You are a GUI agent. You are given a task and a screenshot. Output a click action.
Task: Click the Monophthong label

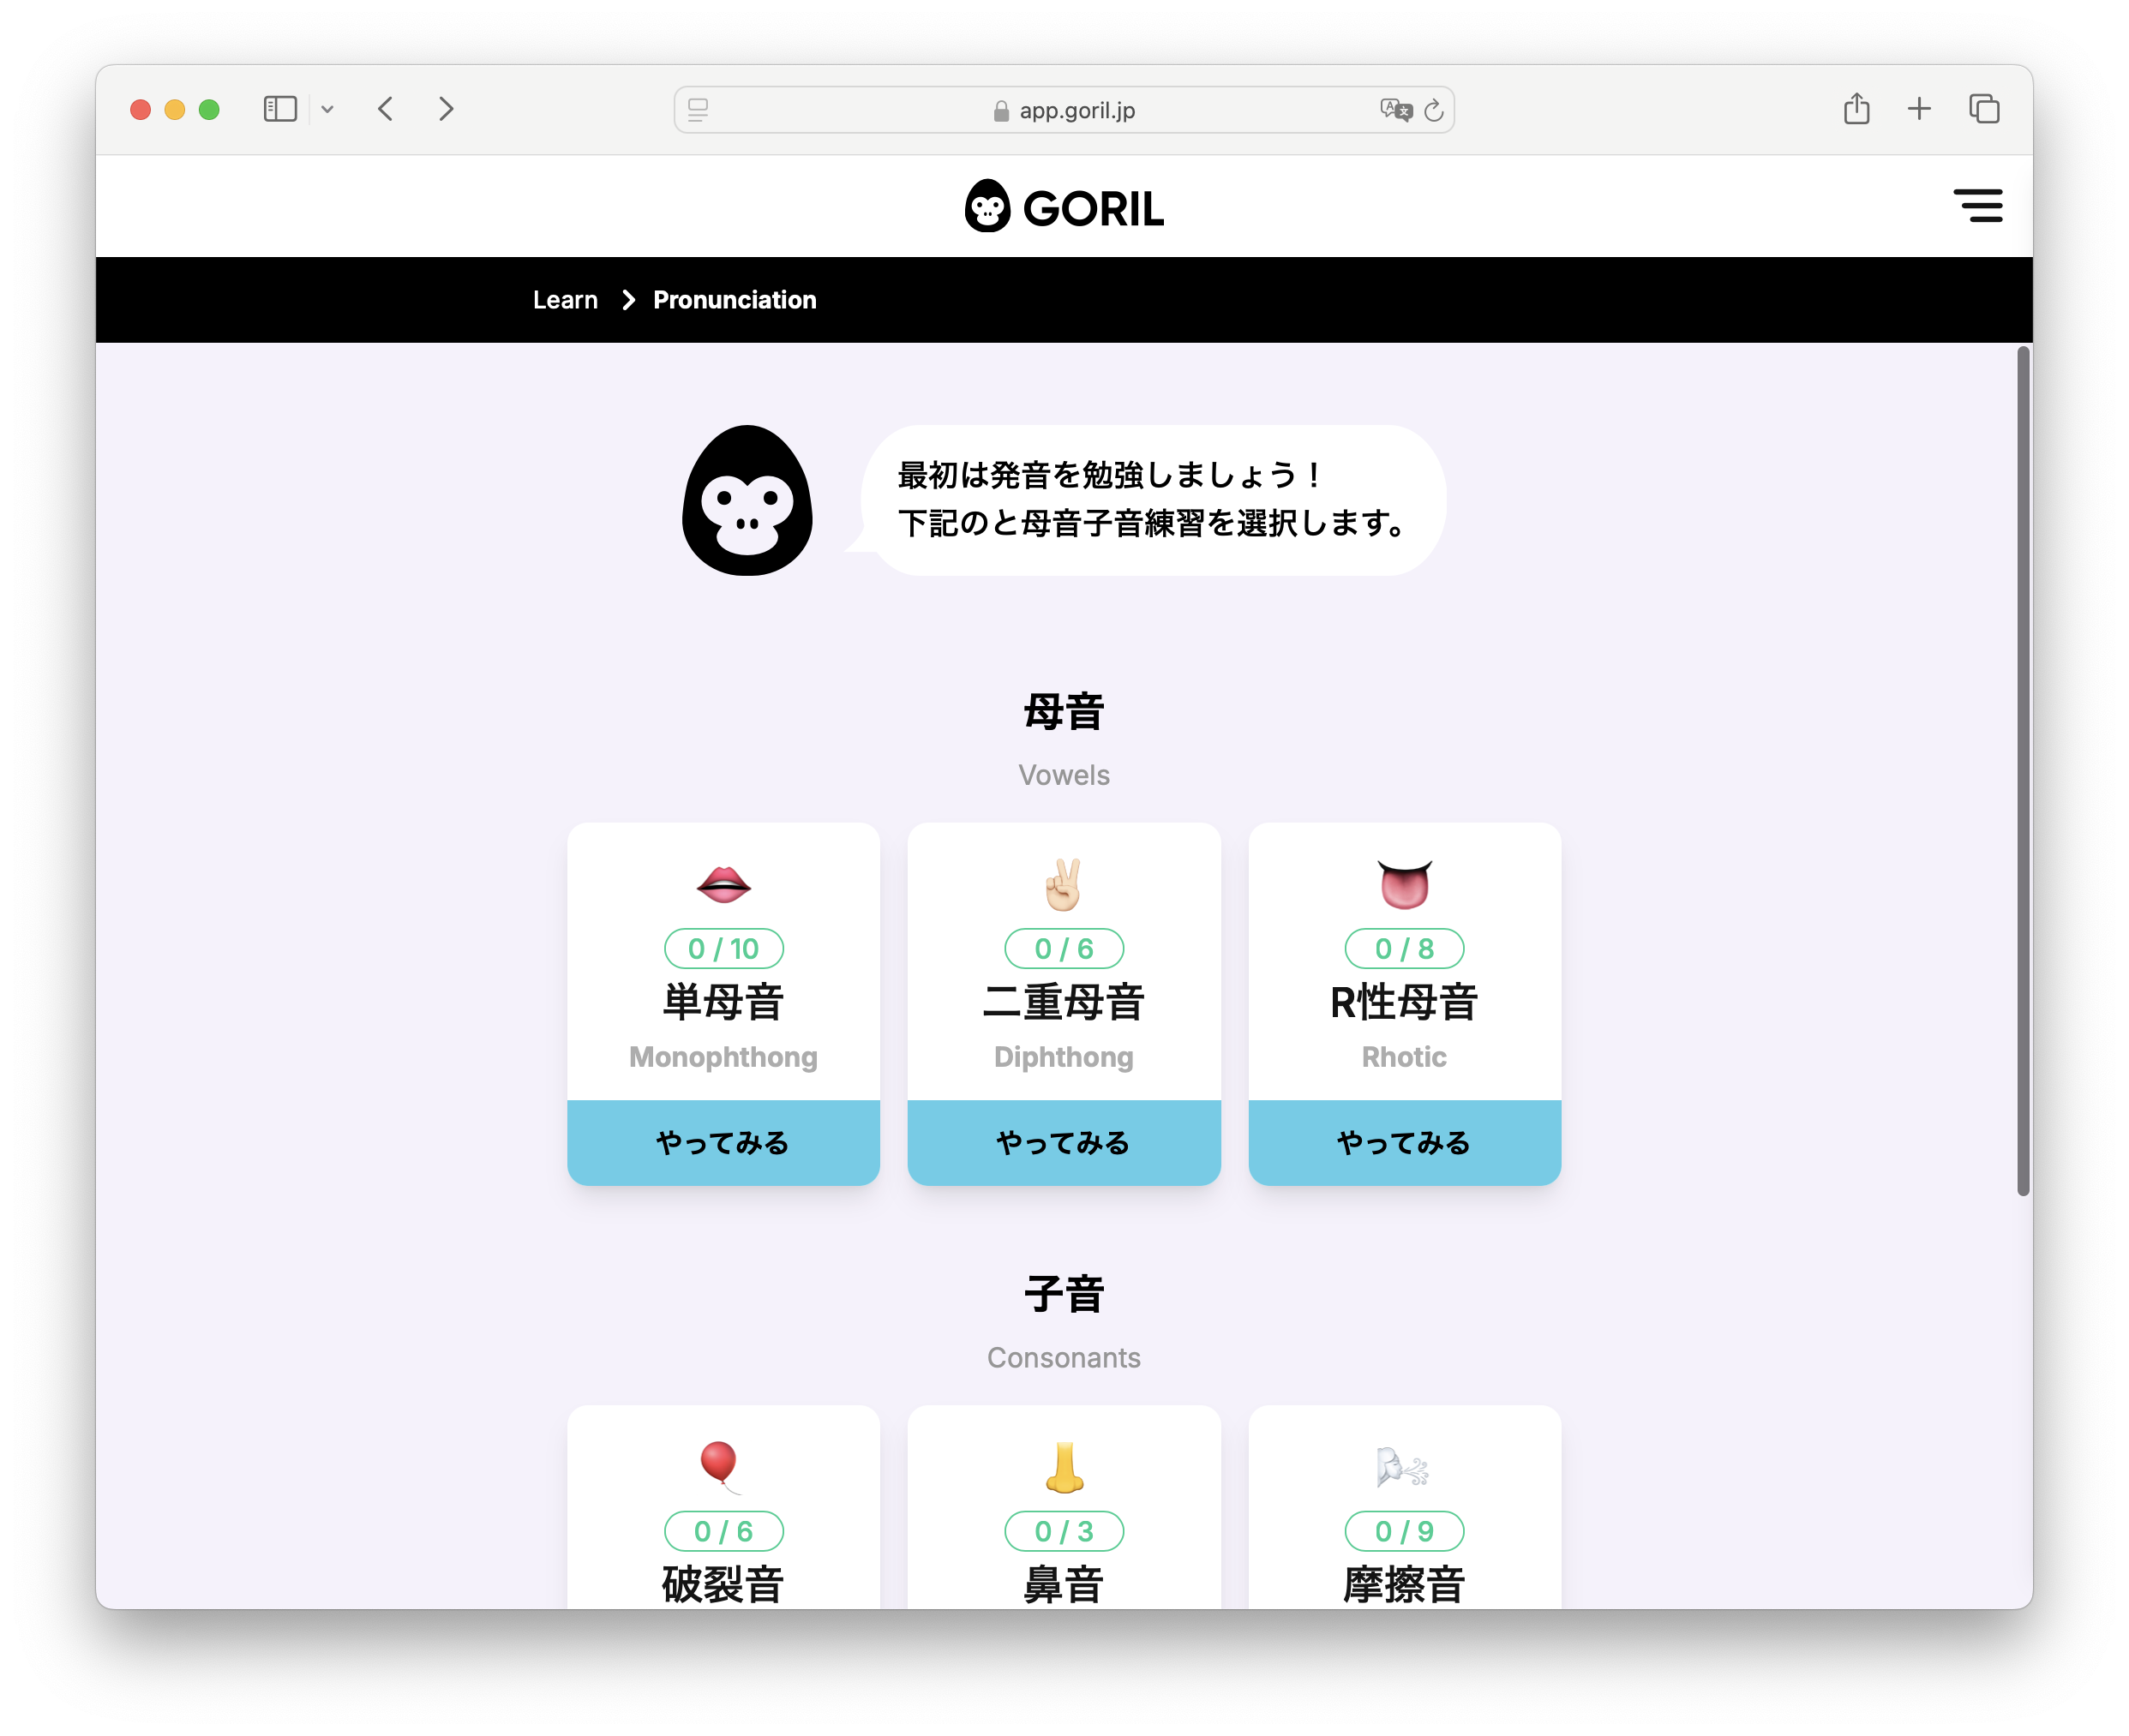pos(723,1057)
